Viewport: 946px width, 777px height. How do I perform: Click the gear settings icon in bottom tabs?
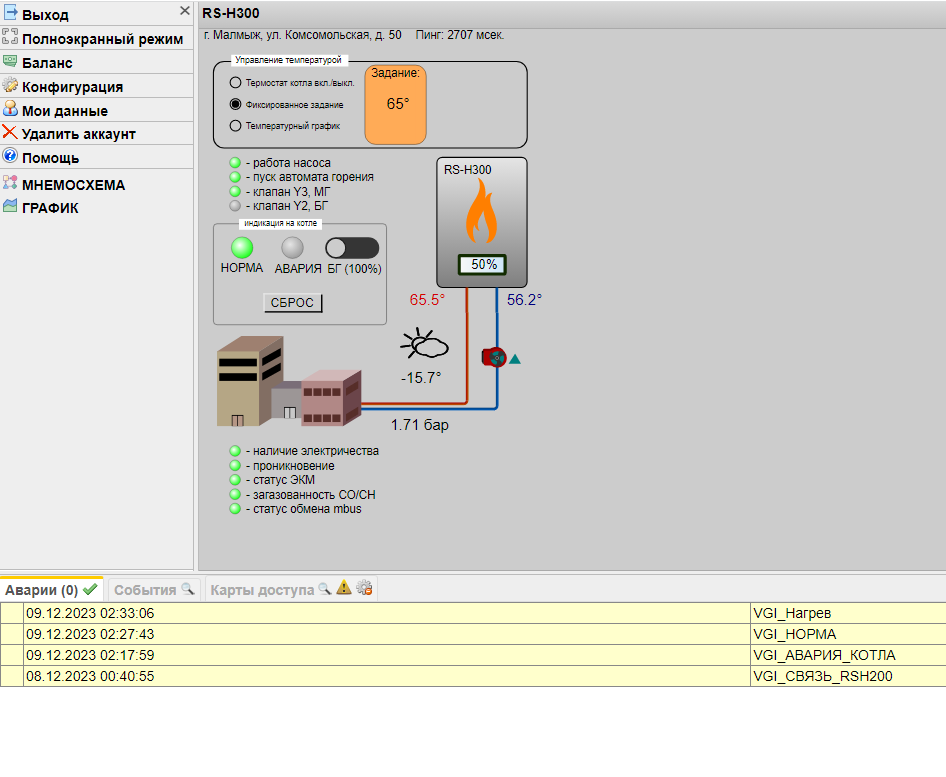coord(364,588)
